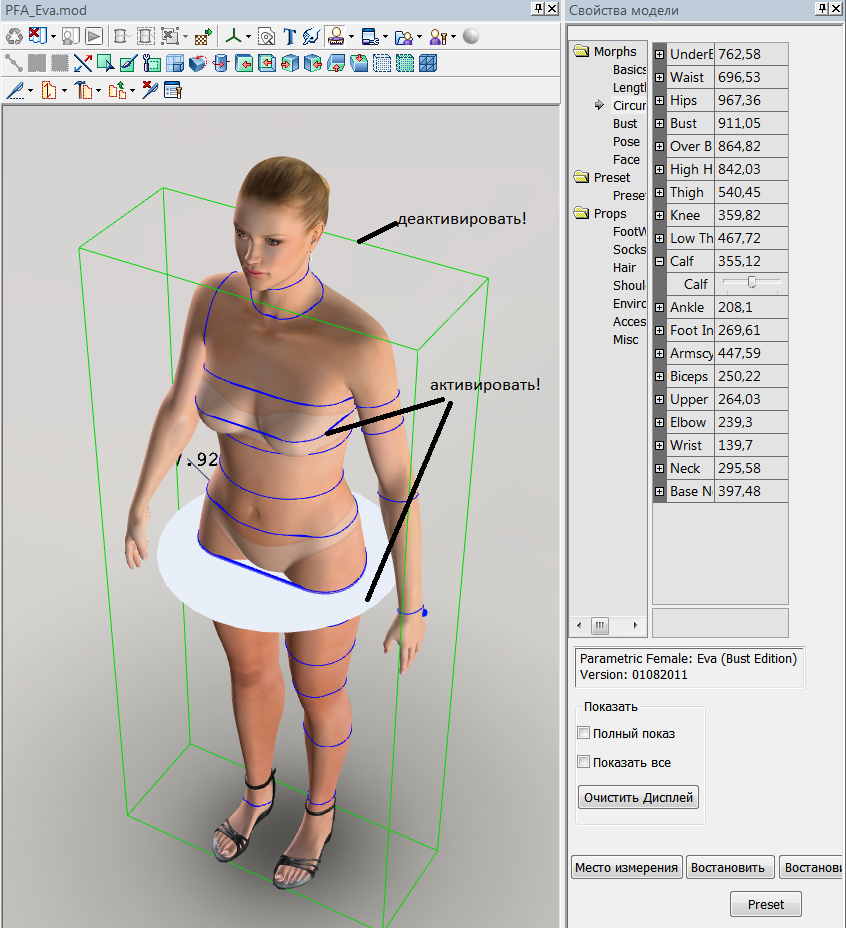Select the blue crossed diagonal arrows tool
Viewport: 846px width, 928px height.
82,64
